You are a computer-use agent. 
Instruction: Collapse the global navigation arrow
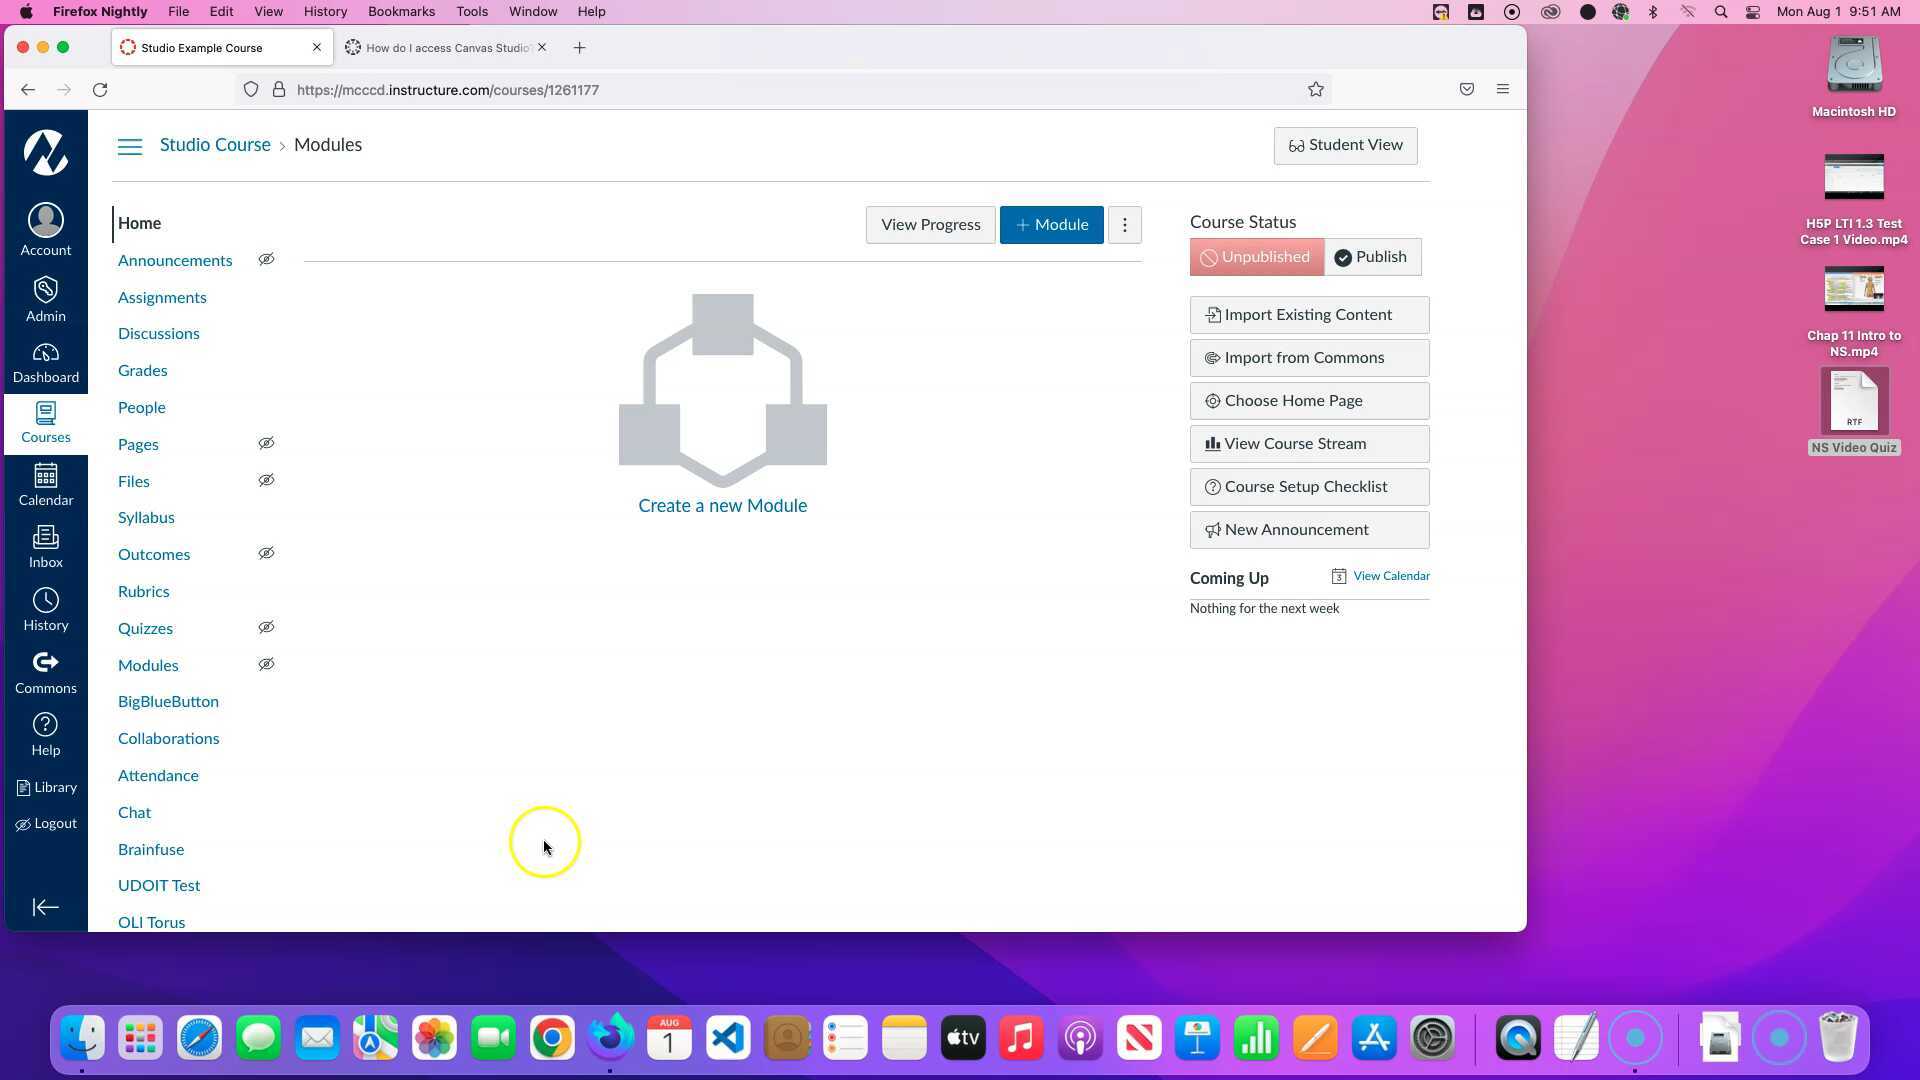(45, 907)
